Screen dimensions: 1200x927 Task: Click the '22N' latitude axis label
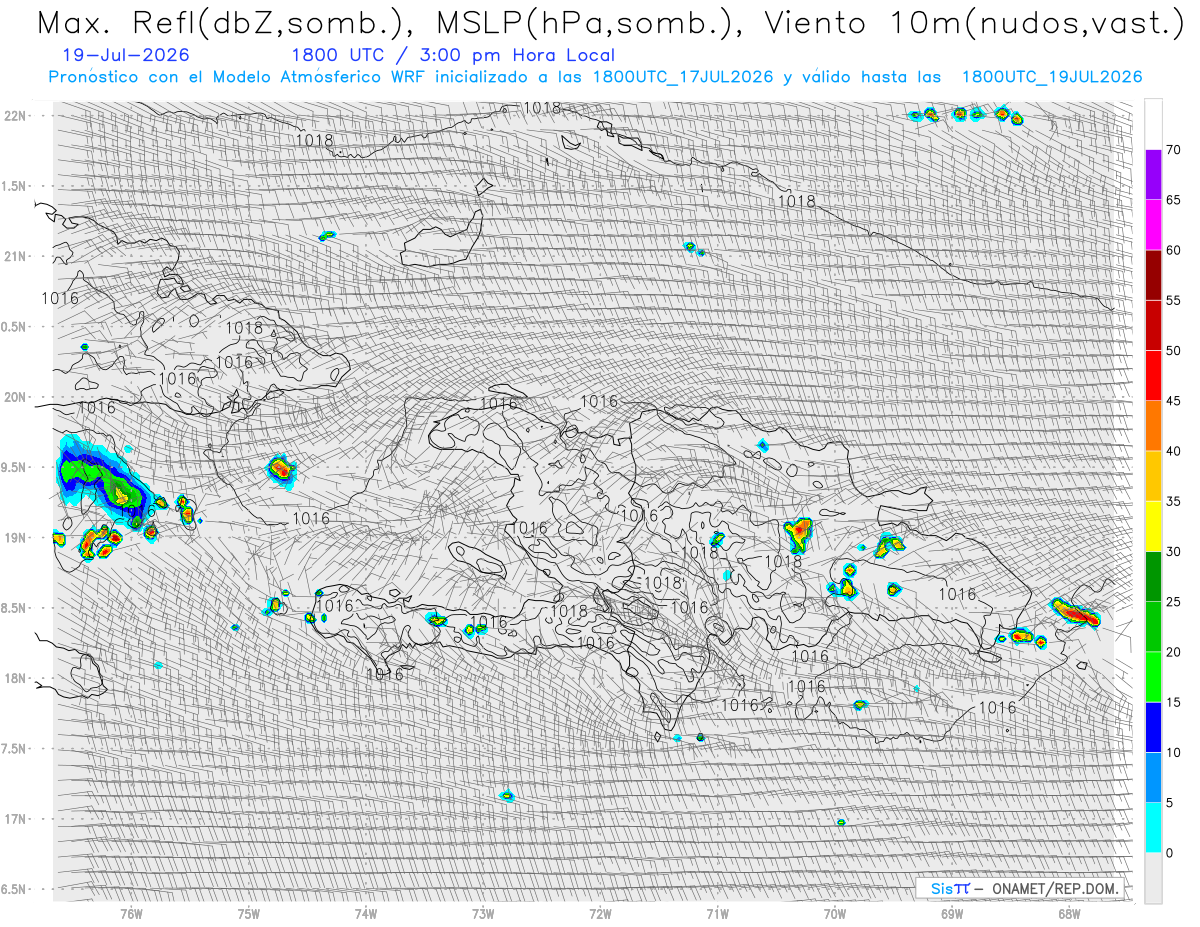(15, 115)
